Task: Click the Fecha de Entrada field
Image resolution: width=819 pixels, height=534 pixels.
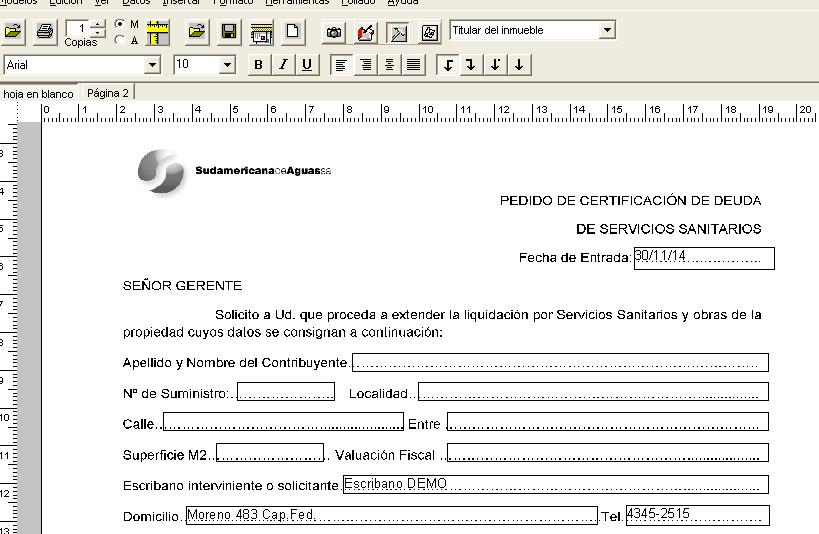Action: click(704, 259)
